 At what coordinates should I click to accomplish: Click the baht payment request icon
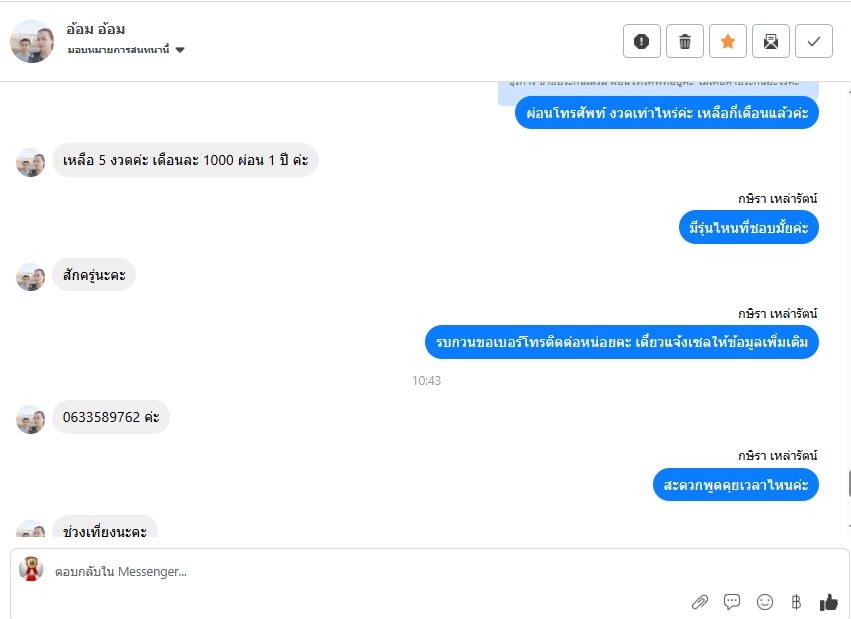[x=796, y=602]
